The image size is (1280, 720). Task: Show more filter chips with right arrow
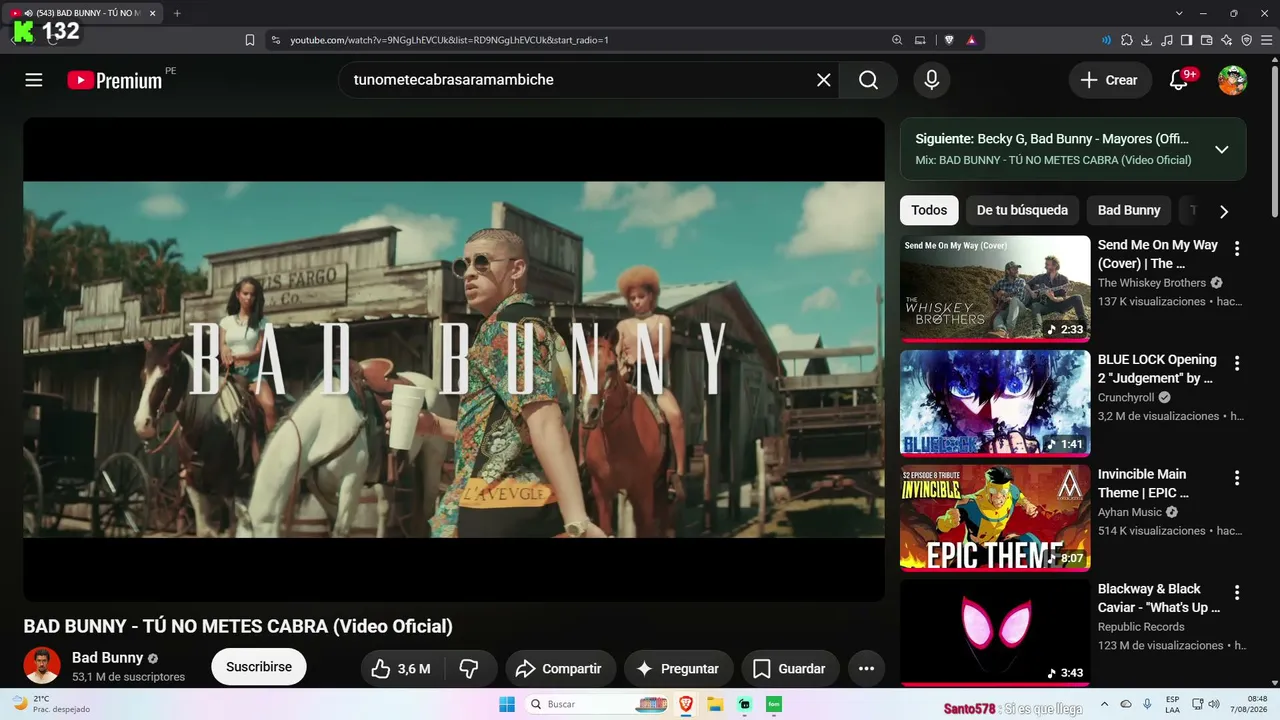tap(1224, 211)
